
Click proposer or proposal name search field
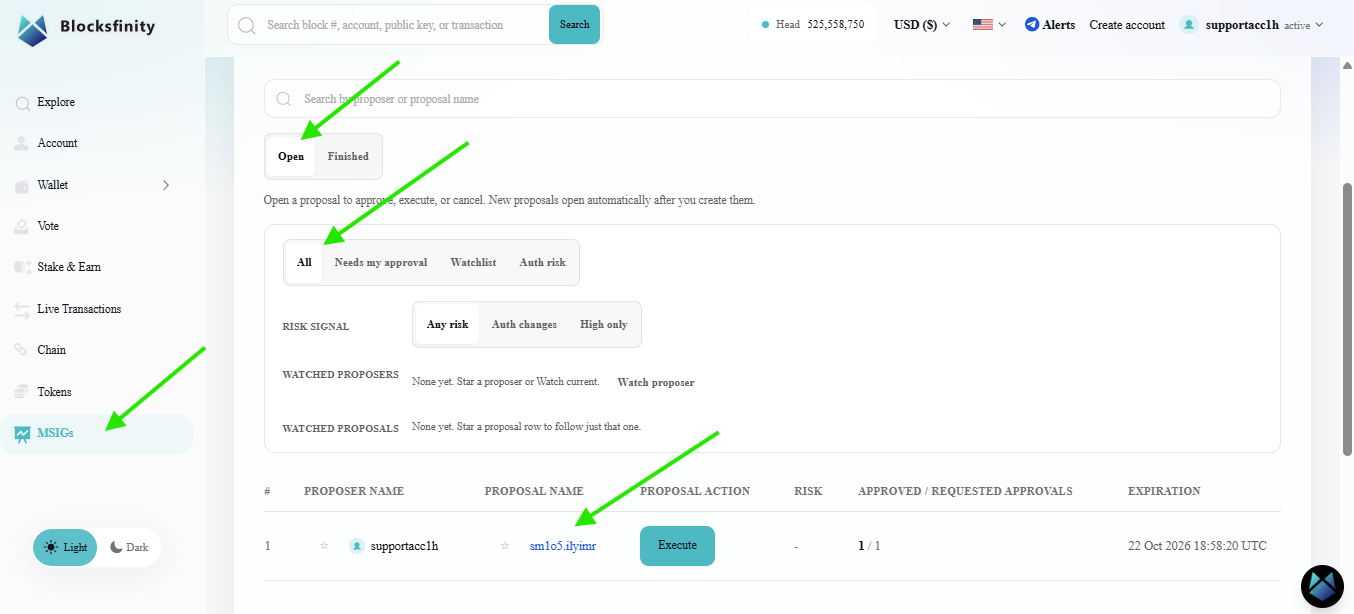772,99
